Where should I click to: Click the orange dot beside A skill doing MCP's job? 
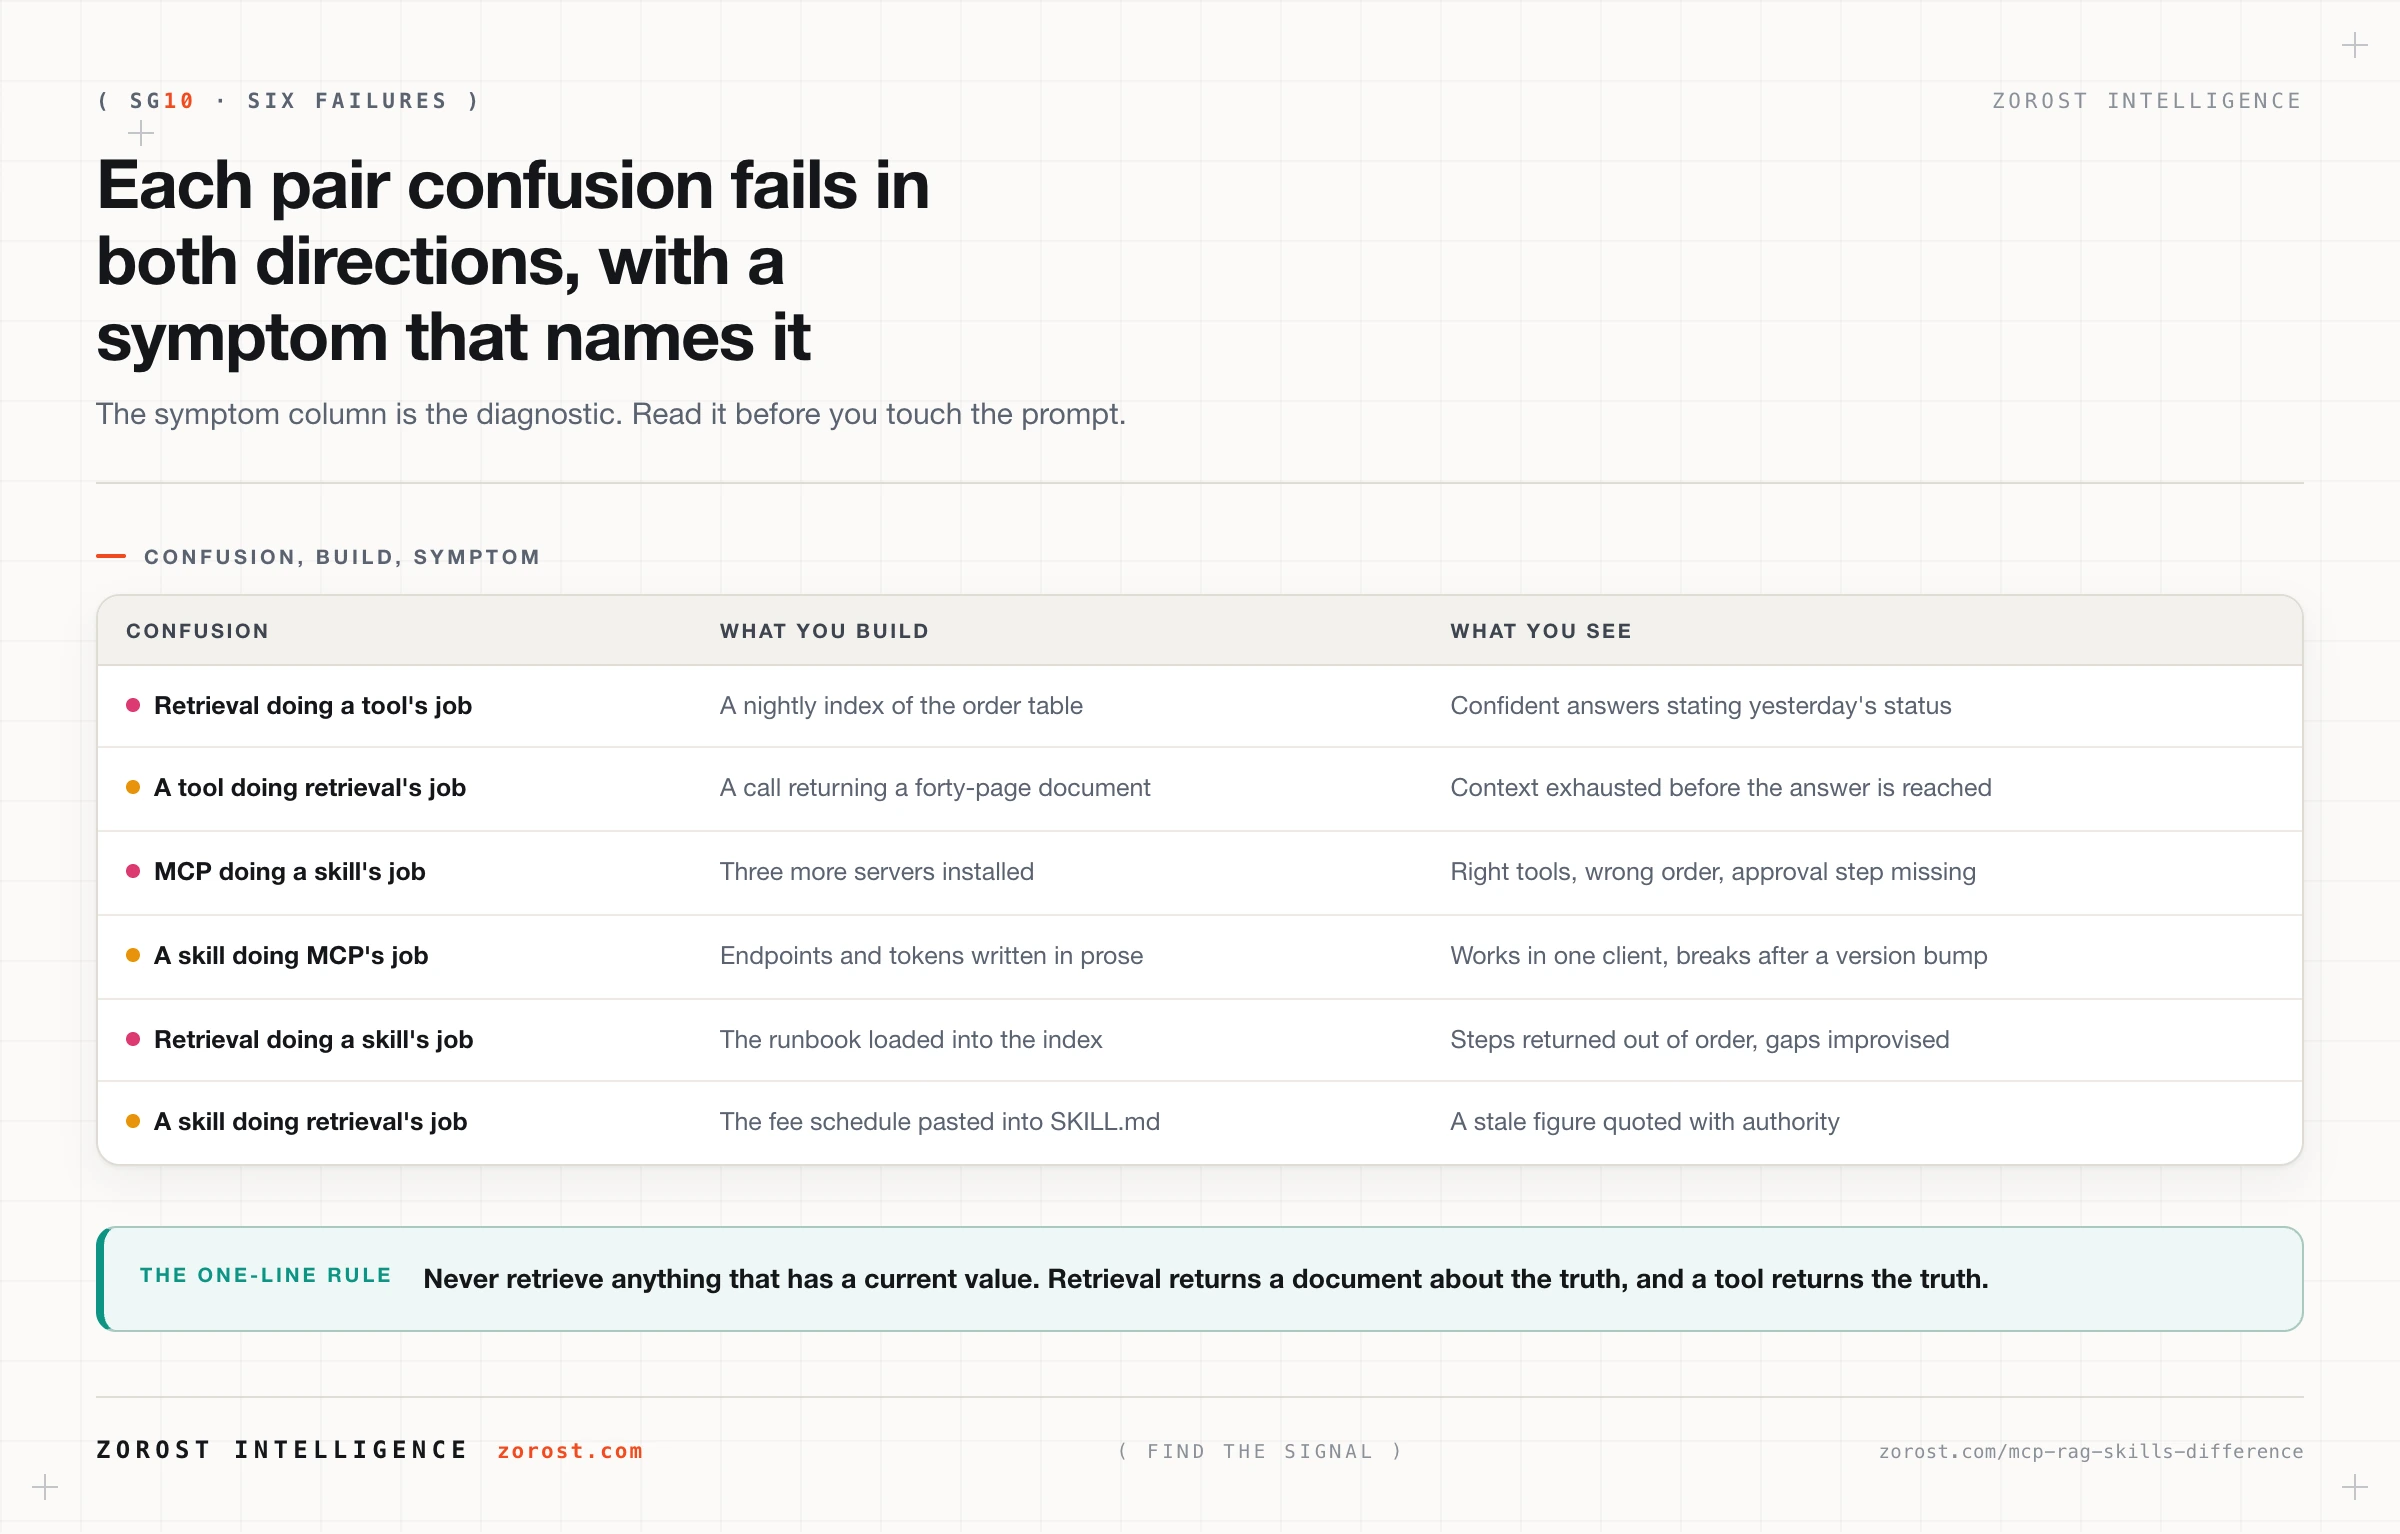pyautogui.click(x=133, y=955)
